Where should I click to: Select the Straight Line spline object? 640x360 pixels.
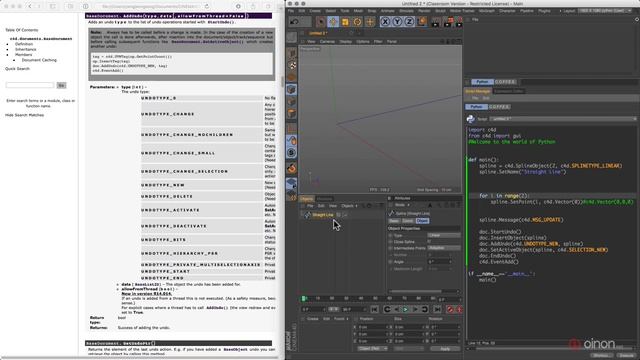click(323, 215)
